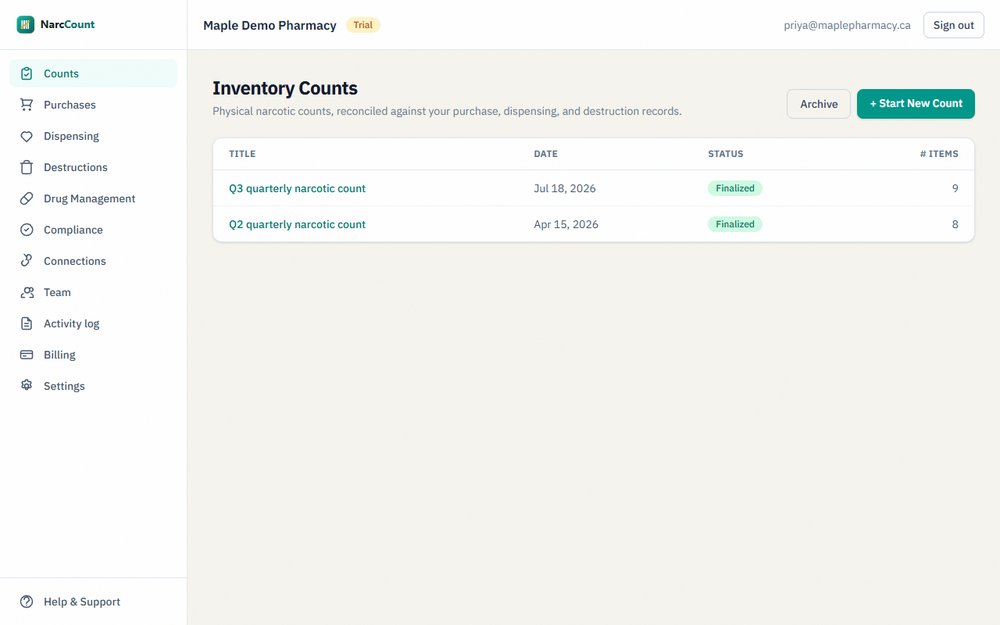Screen dimensions: 1000x625
Task: Click the Maple Demo Pharmacy name
Action: tap(270, 26)
